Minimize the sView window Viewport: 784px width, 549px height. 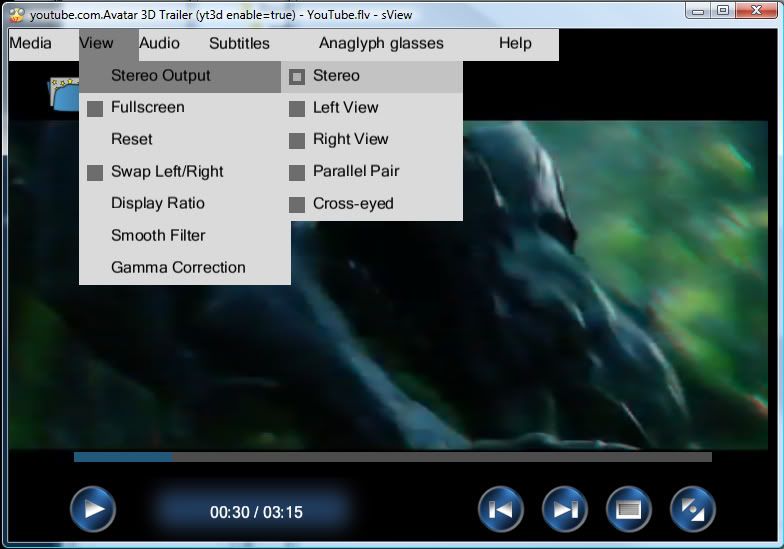(x=698, y=10)
